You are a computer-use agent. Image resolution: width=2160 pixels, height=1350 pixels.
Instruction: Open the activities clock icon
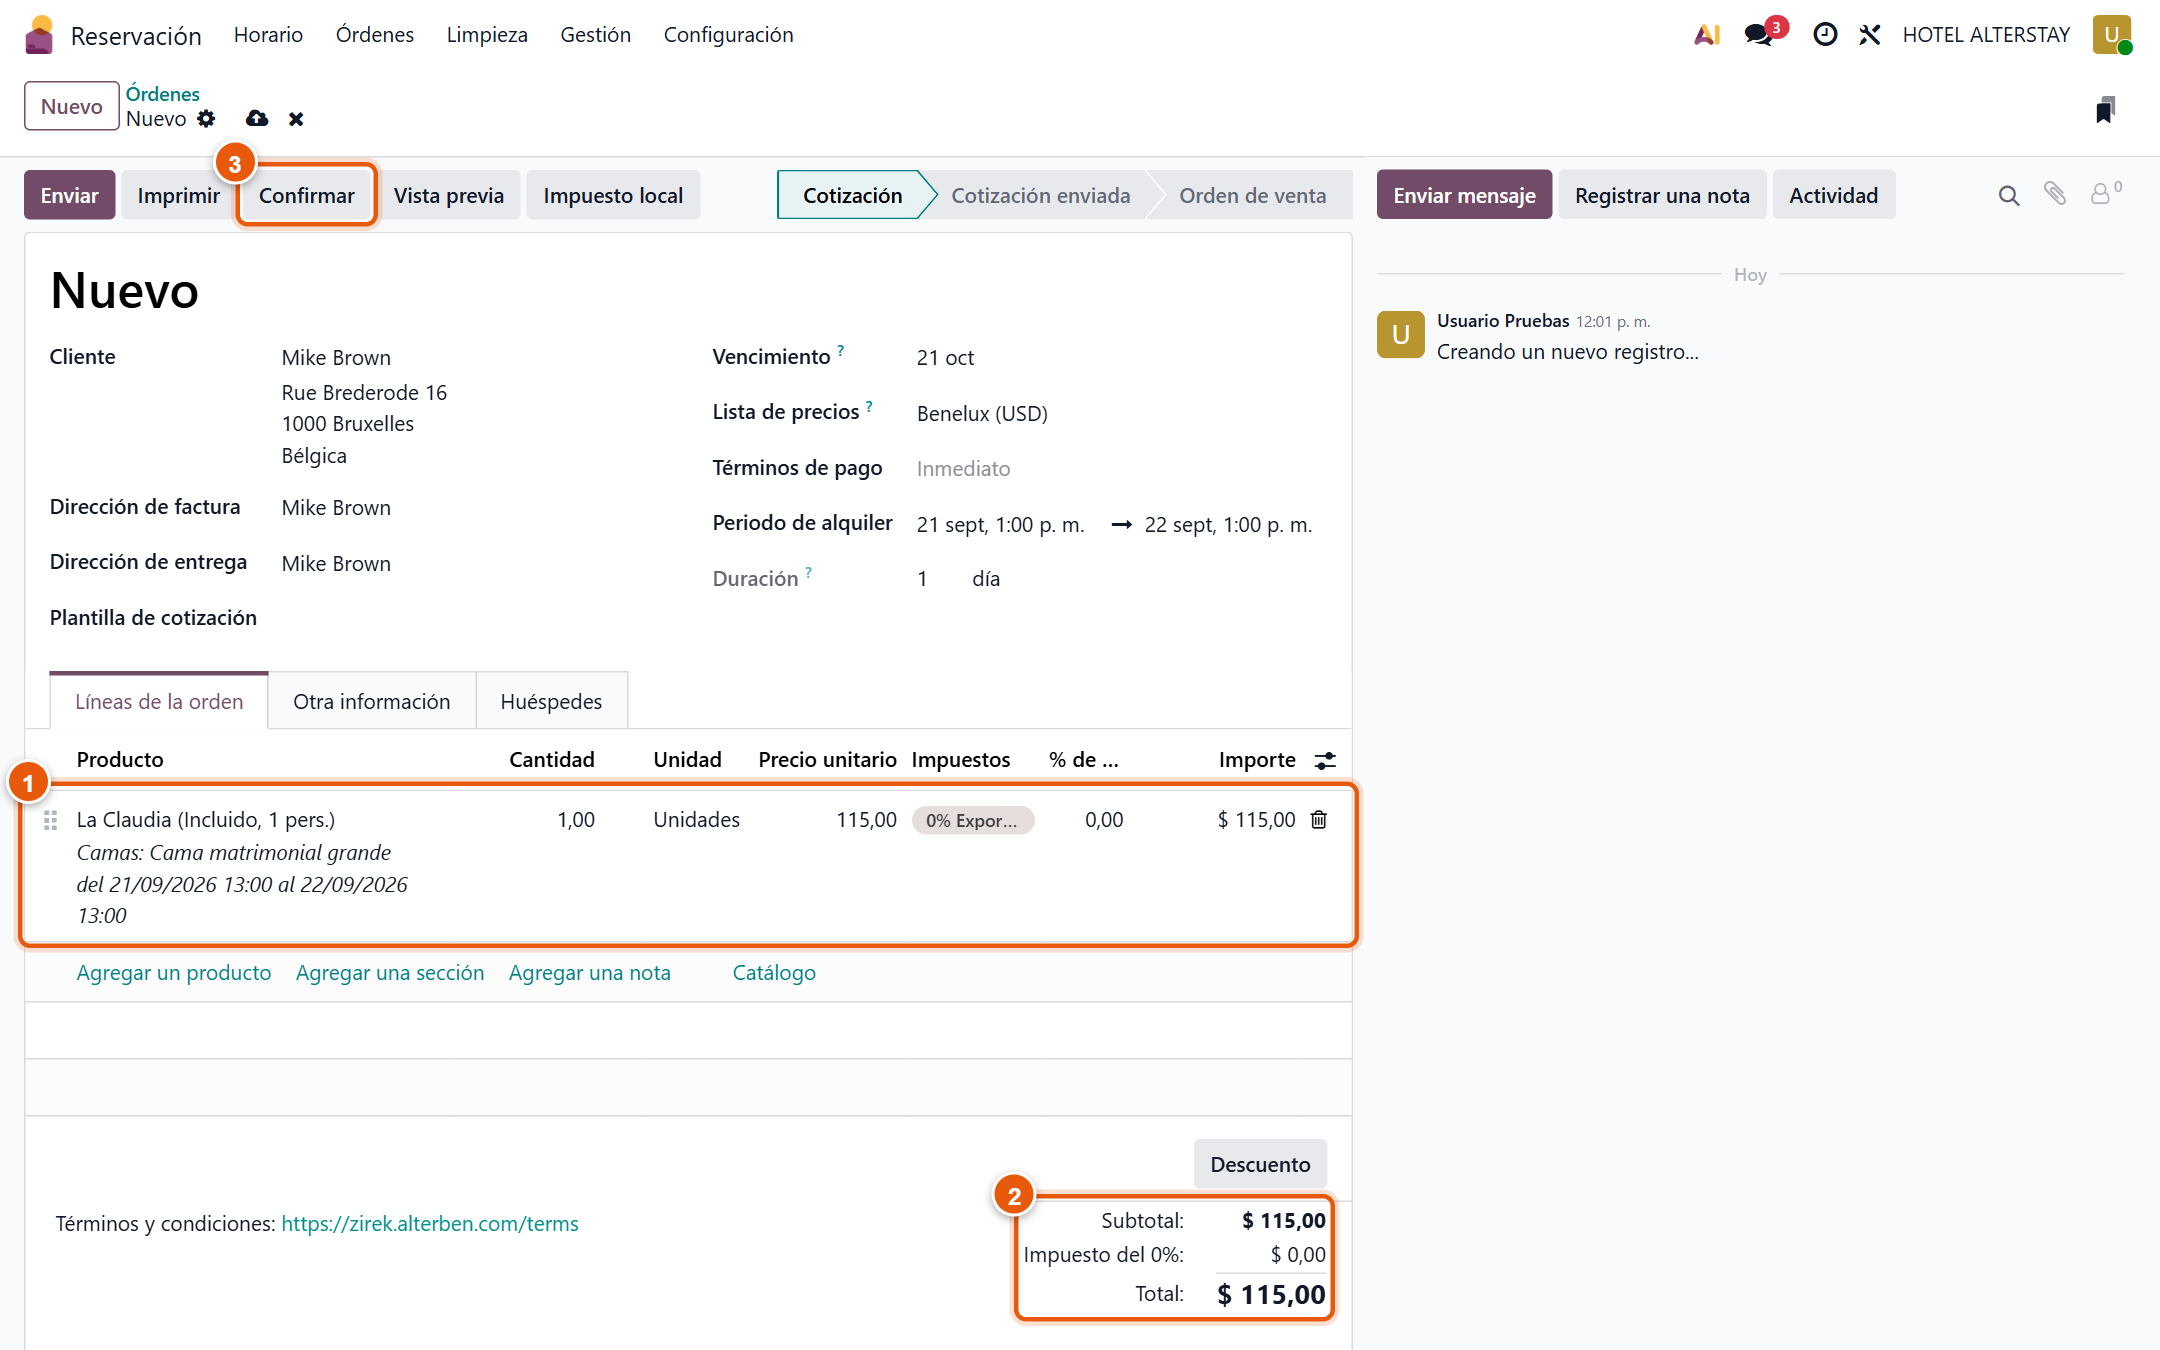point(1825,35)
